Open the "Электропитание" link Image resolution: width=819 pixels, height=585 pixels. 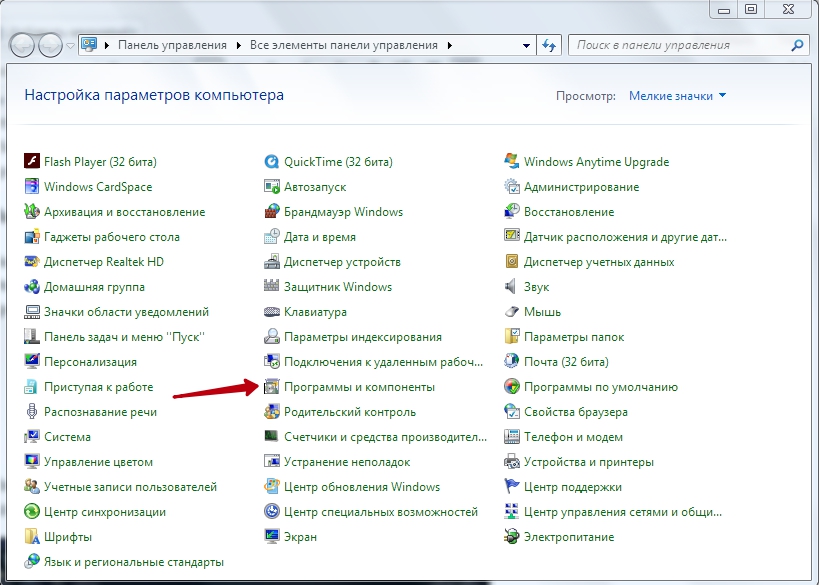tap(569, 537)
